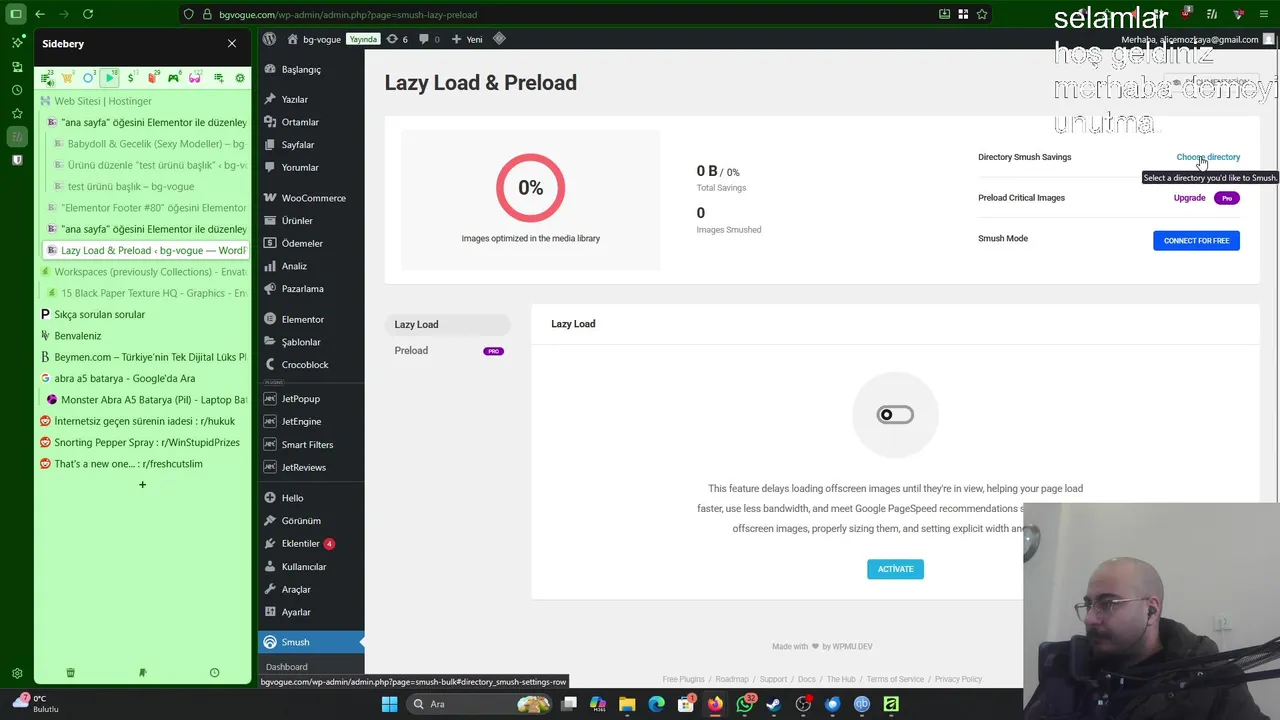Open the Ayarlar admin menu

(310, 612)
